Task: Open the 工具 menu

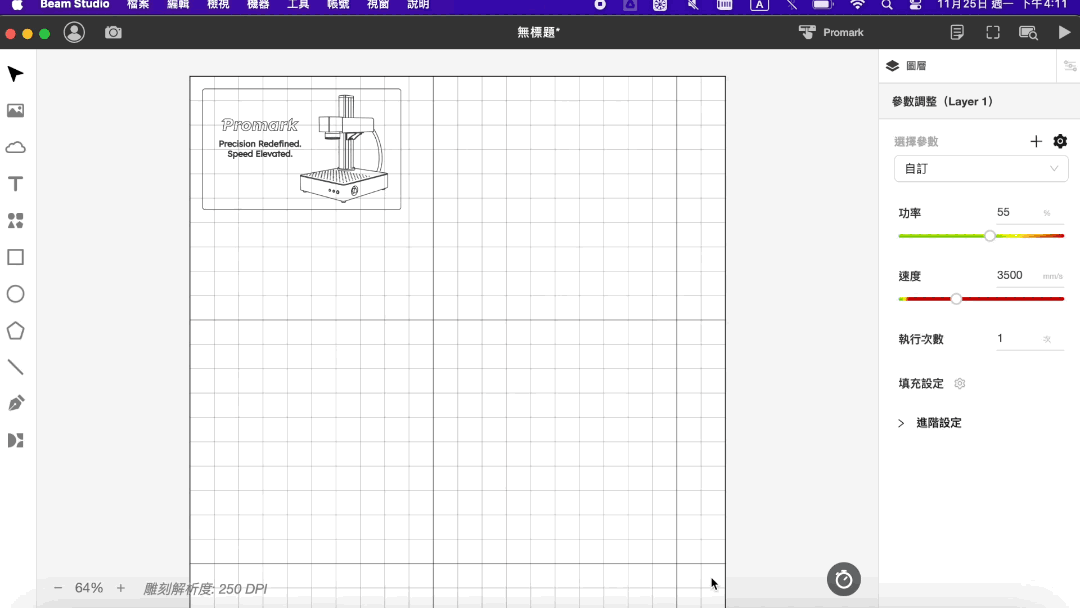Action: 298,5
